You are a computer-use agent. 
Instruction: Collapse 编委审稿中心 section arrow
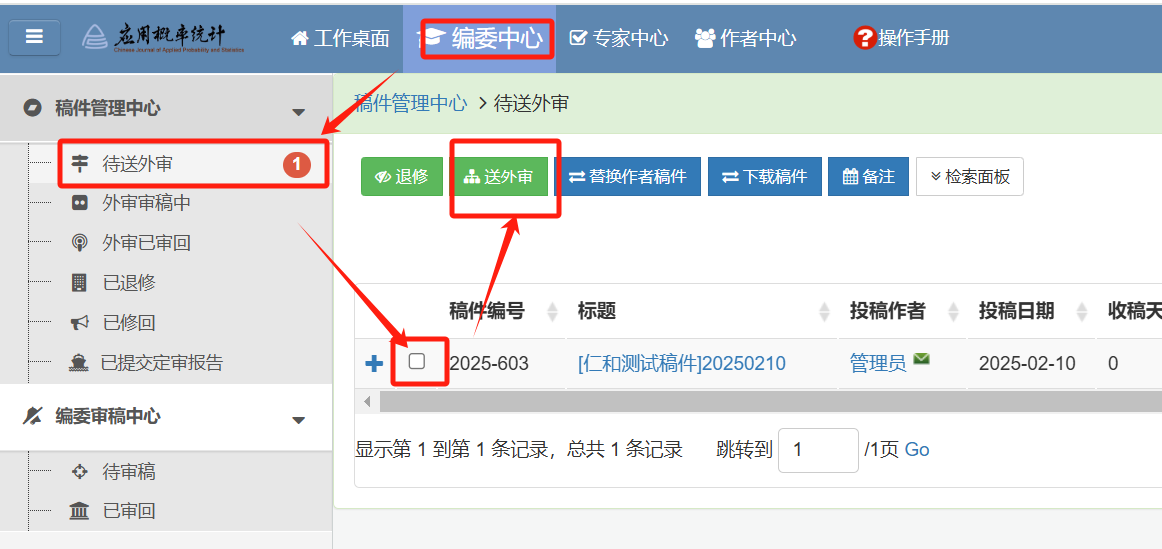tap(298, 421)
